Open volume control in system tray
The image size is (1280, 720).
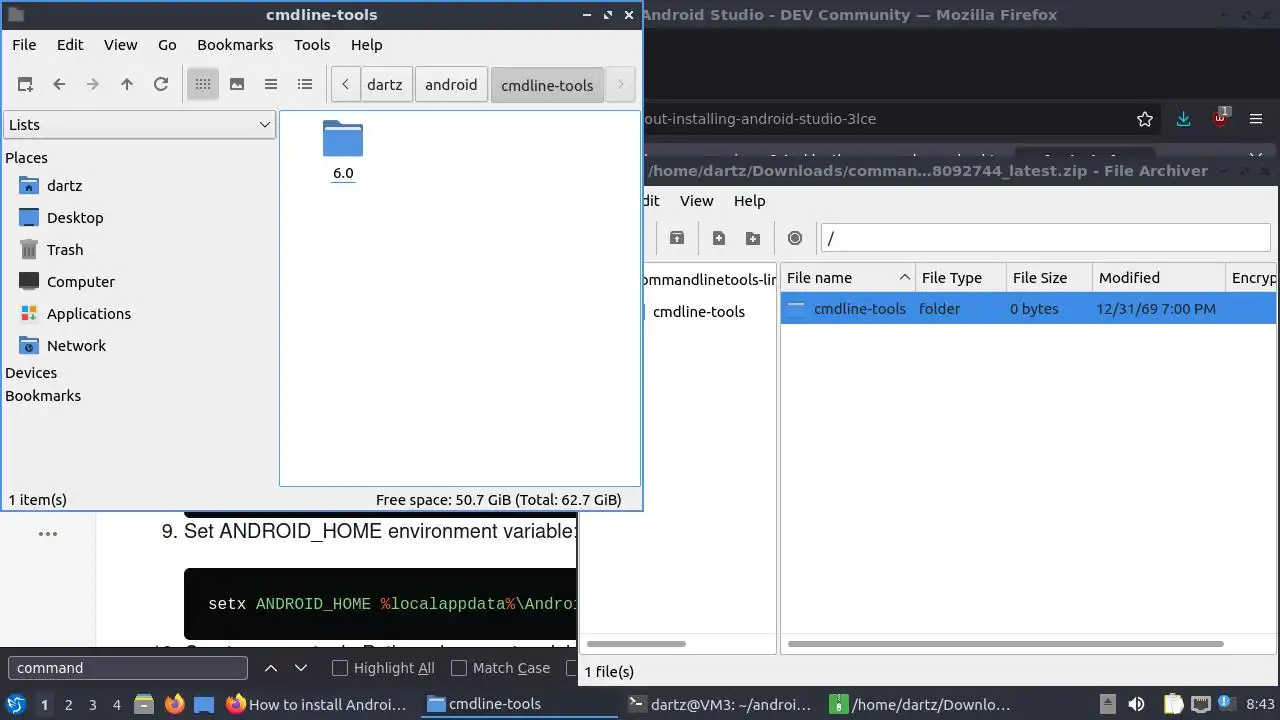click(1136, 704)
